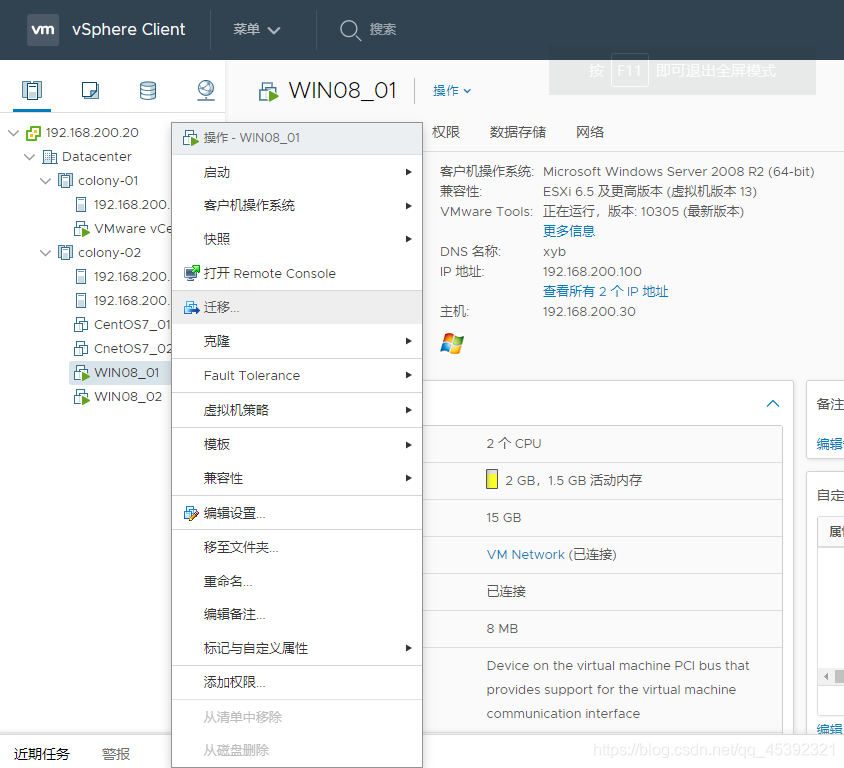Open 虚拟机策略 submenu
Screen dimensions: 844x768
(297, 410)
